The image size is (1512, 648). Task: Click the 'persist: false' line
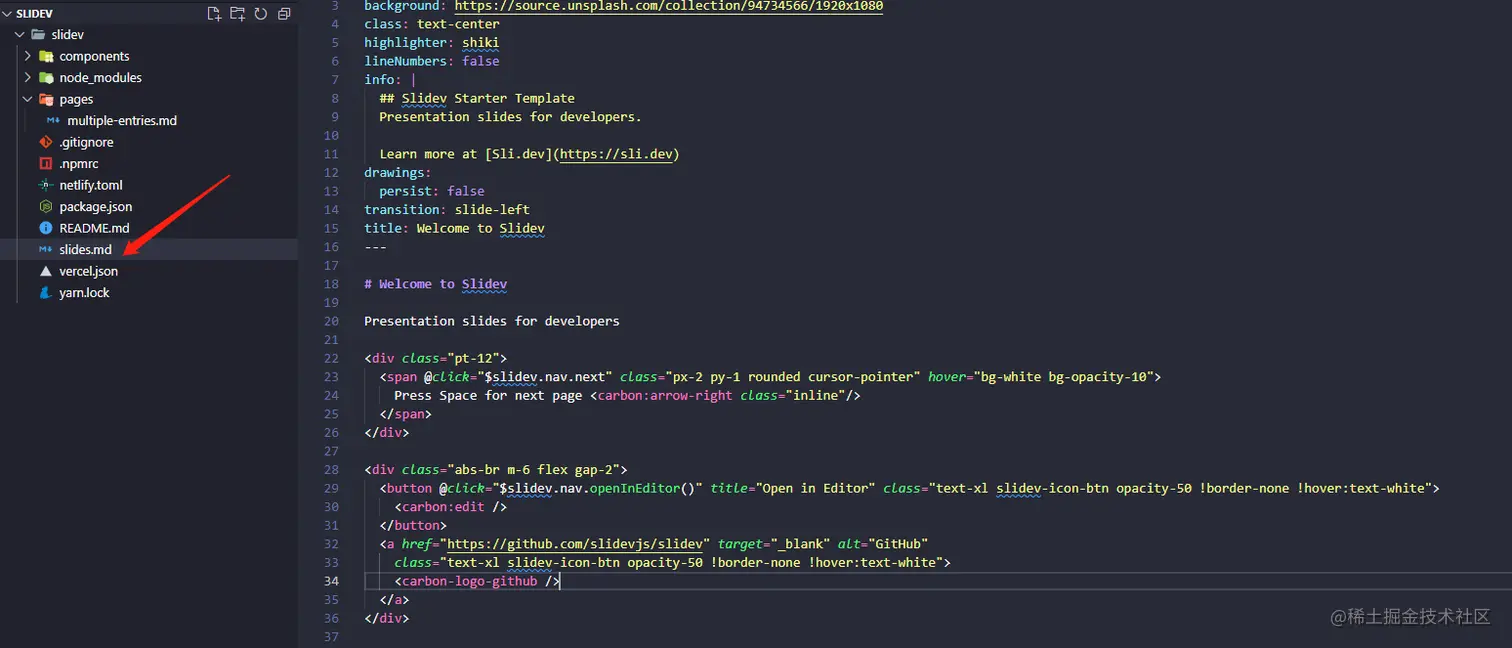click(432, 191)
